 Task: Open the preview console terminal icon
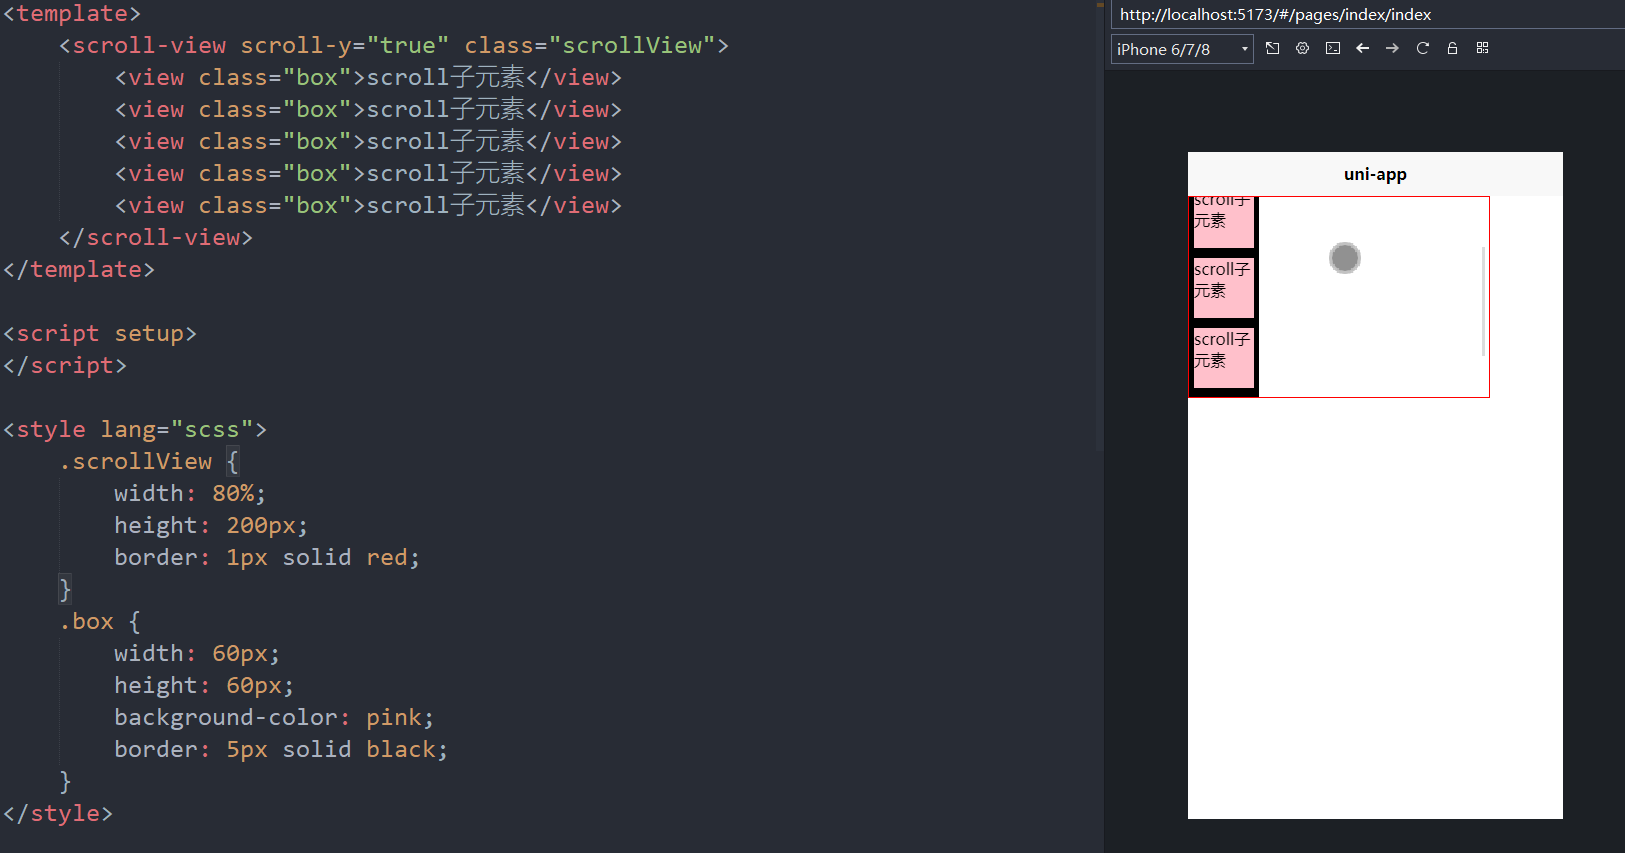(x=1333, y=48)
